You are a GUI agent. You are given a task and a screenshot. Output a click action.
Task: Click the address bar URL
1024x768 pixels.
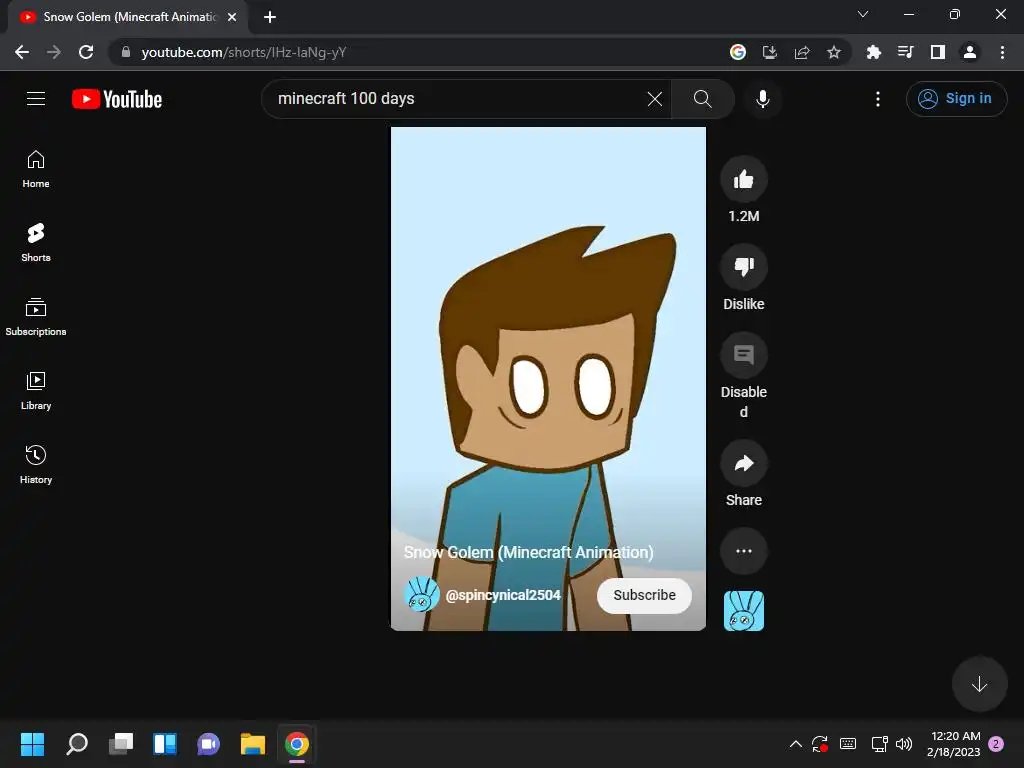[244, 52]
